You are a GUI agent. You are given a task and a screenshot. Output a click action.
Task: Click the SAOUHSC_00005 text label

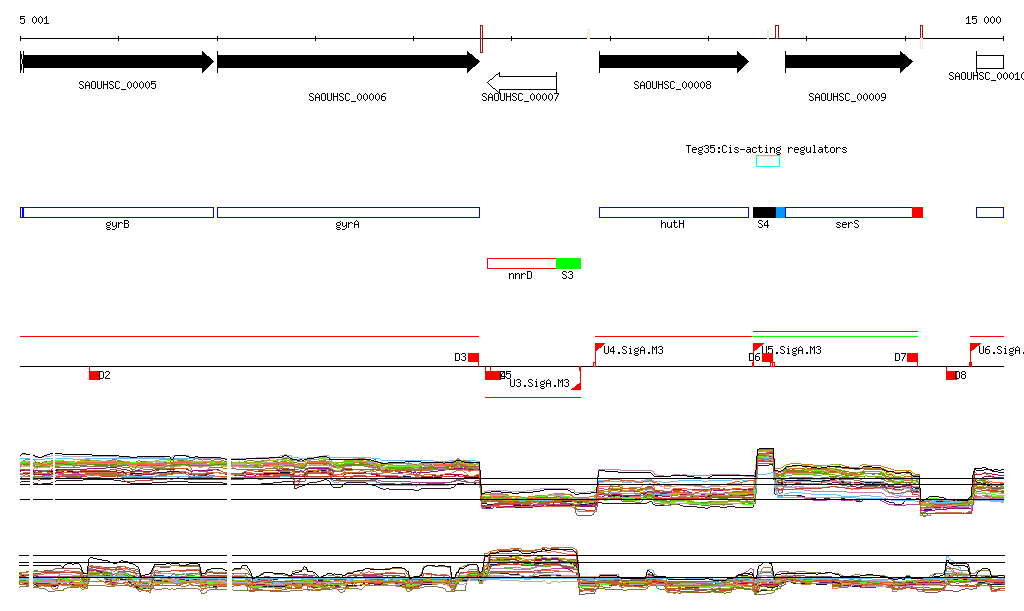[x=118, y=85]
